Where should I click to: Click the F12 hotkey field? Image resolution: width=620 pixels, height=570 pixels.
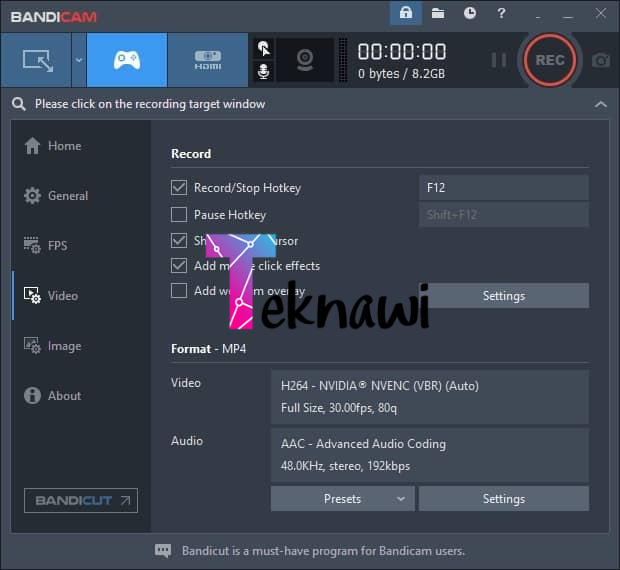tap(504, 187)
